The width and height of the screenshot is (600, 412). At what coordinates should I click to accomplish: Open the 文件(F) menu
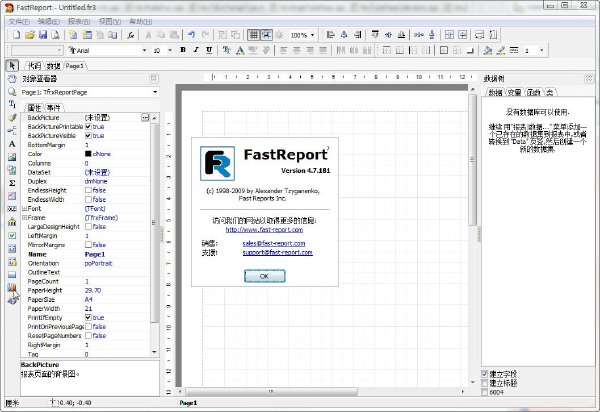(19, 22)
